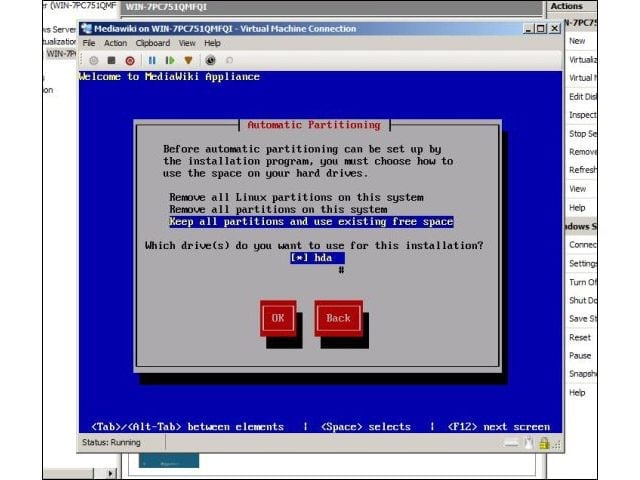The image size is (640, 480).
Task: Click the red OK button
Action: pyautogui.click(x=278, y=318)
